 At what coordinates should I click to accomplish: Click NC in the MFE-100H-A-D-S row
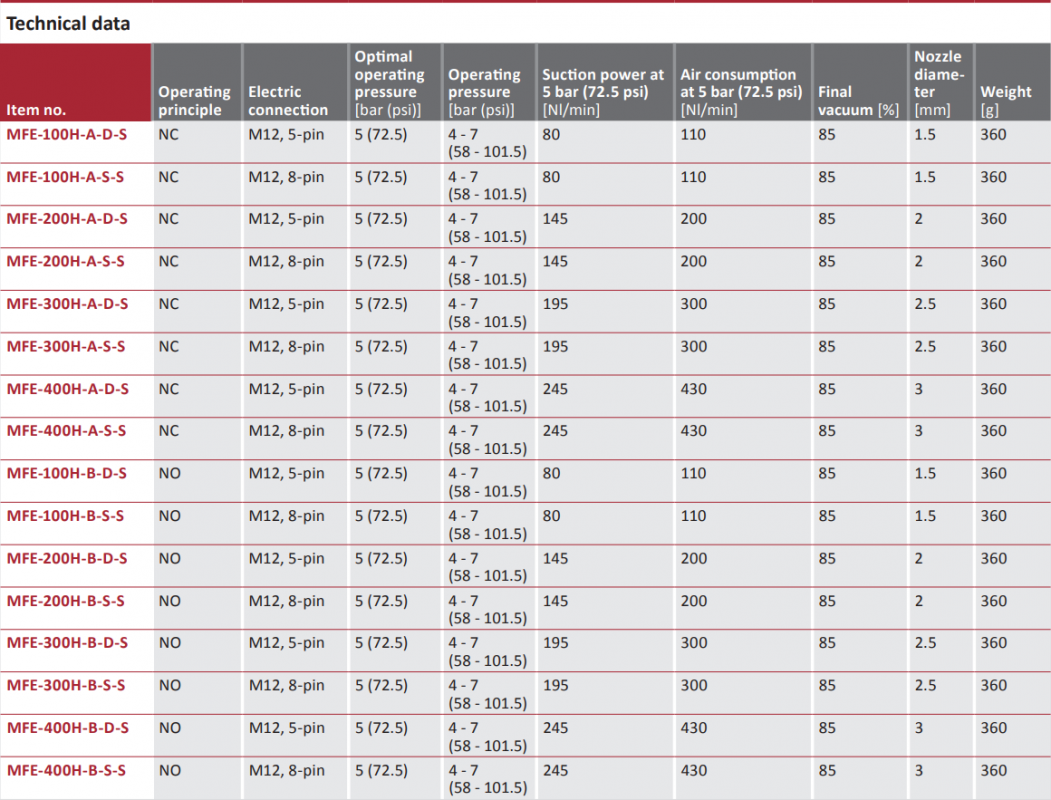[x=168, y=135]
